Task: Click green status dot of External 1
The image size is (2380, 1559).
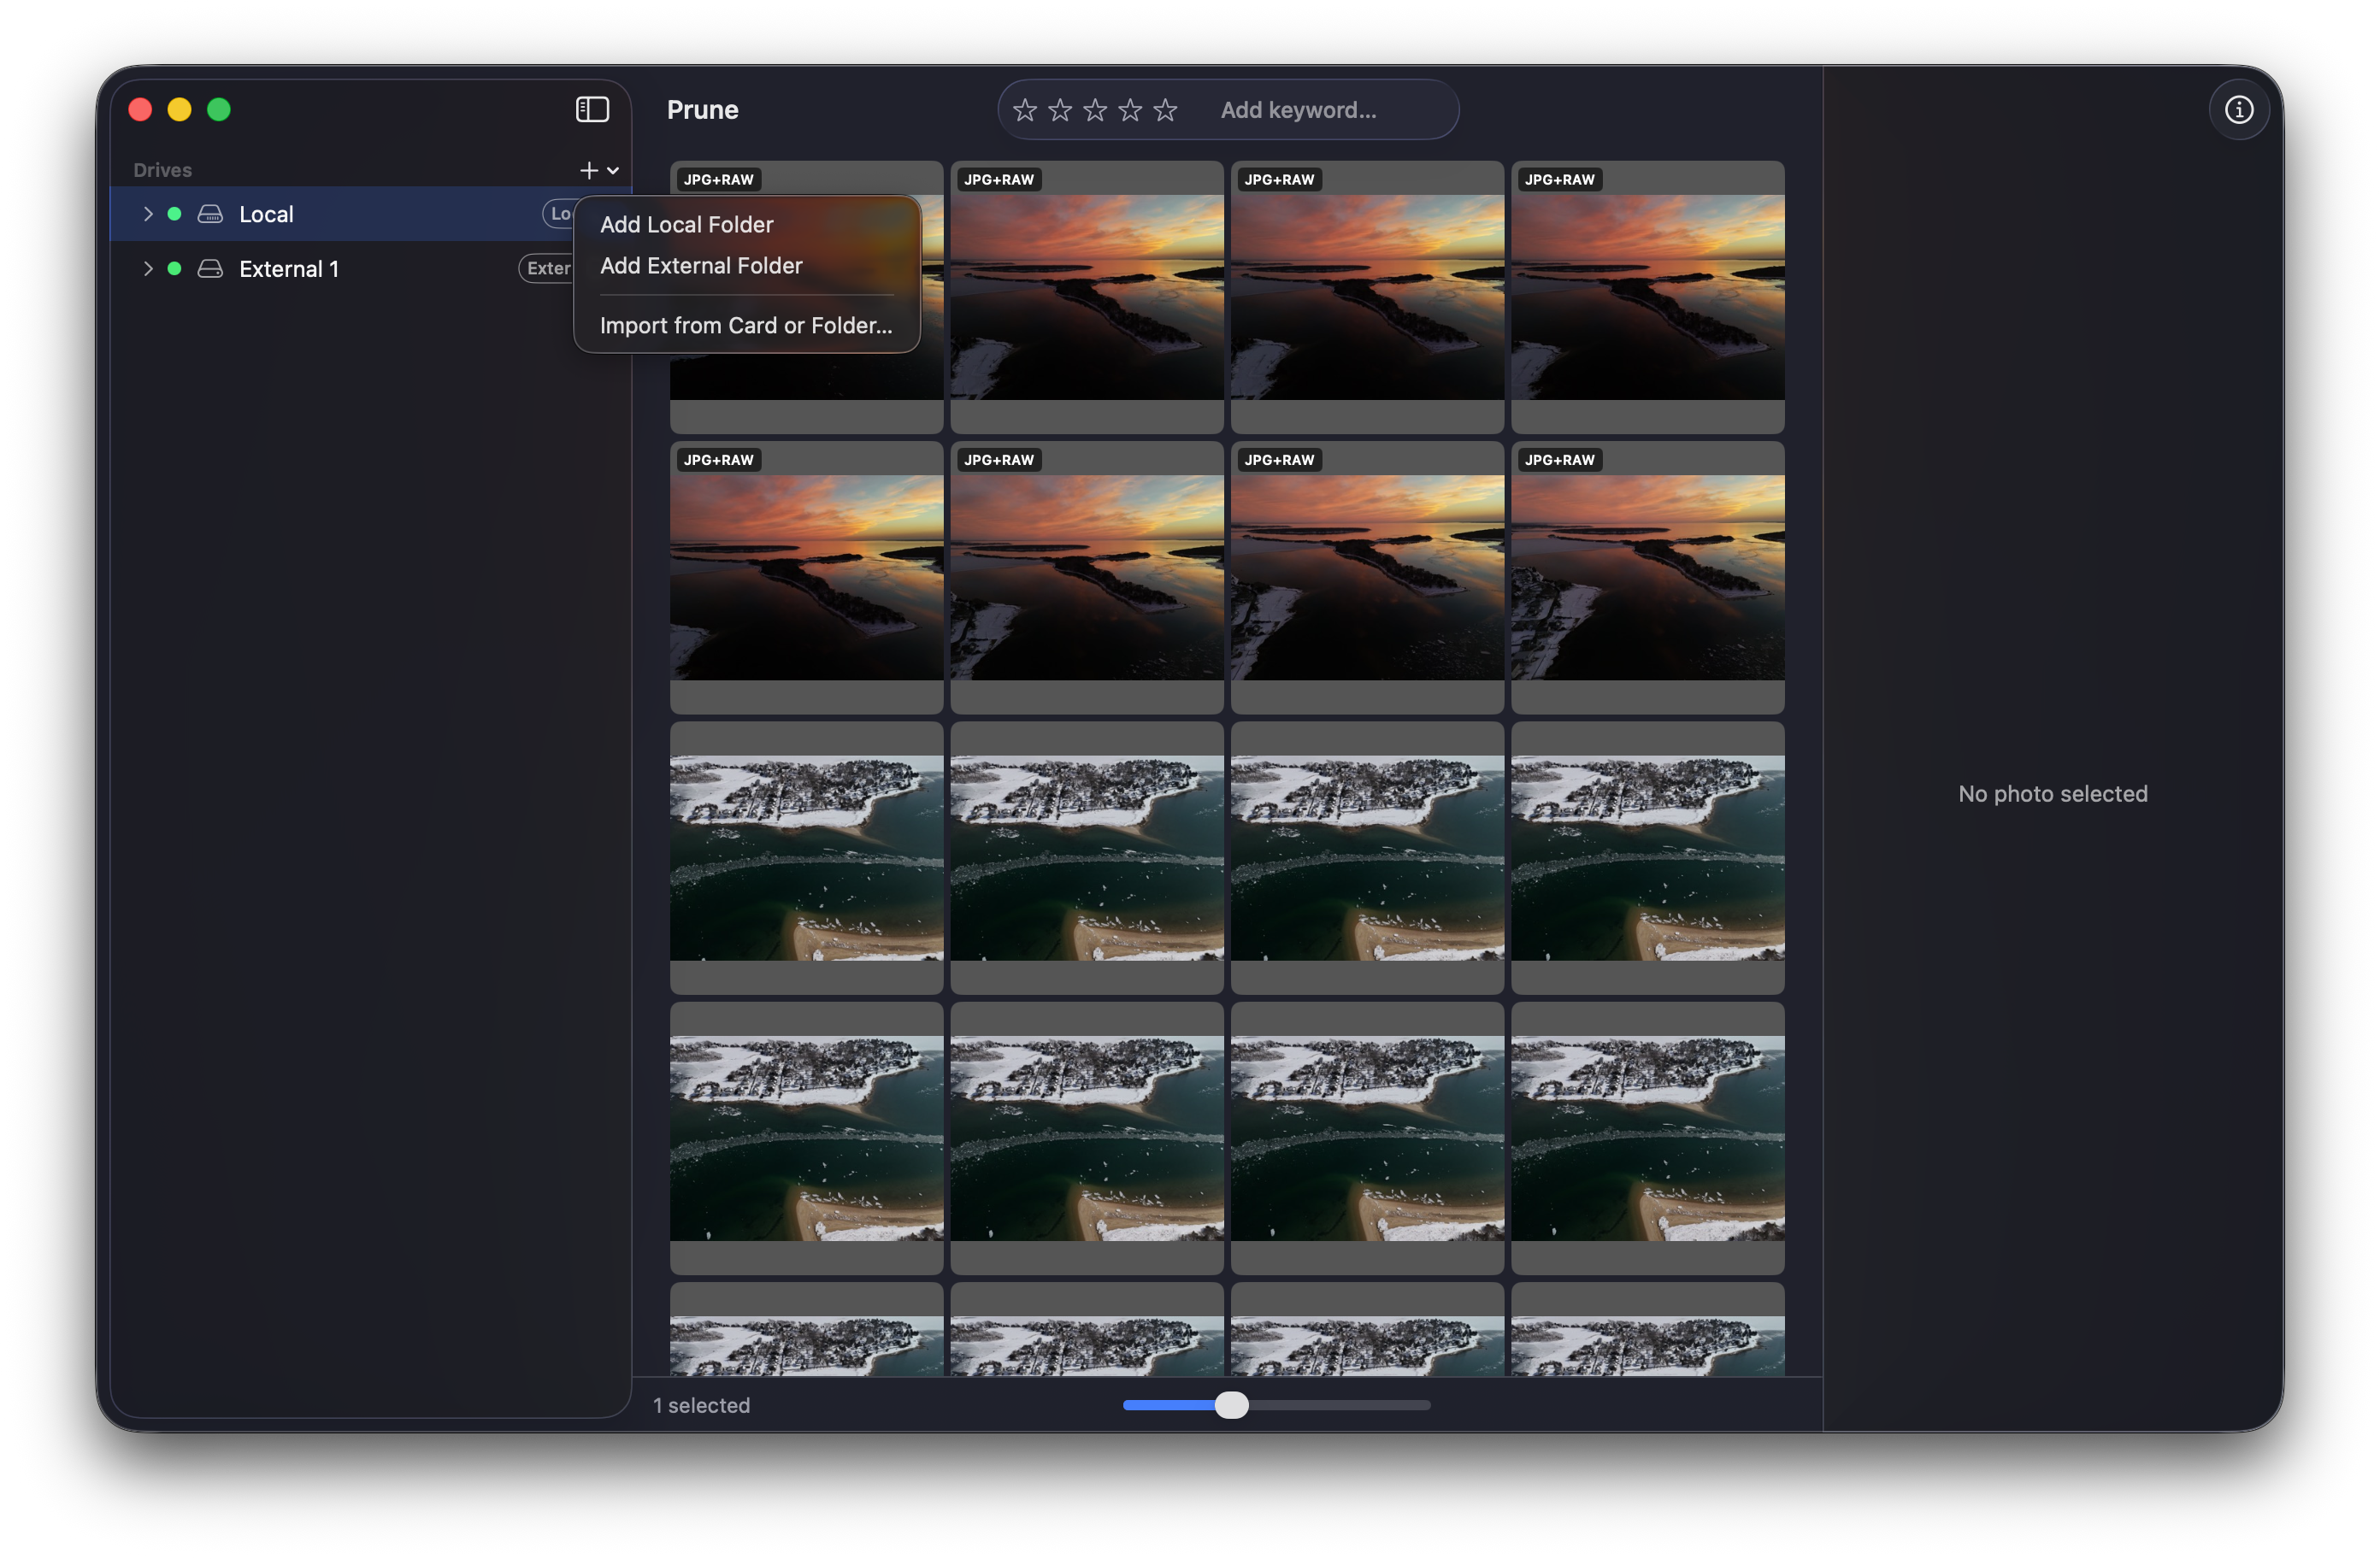Action: (174, 268)
